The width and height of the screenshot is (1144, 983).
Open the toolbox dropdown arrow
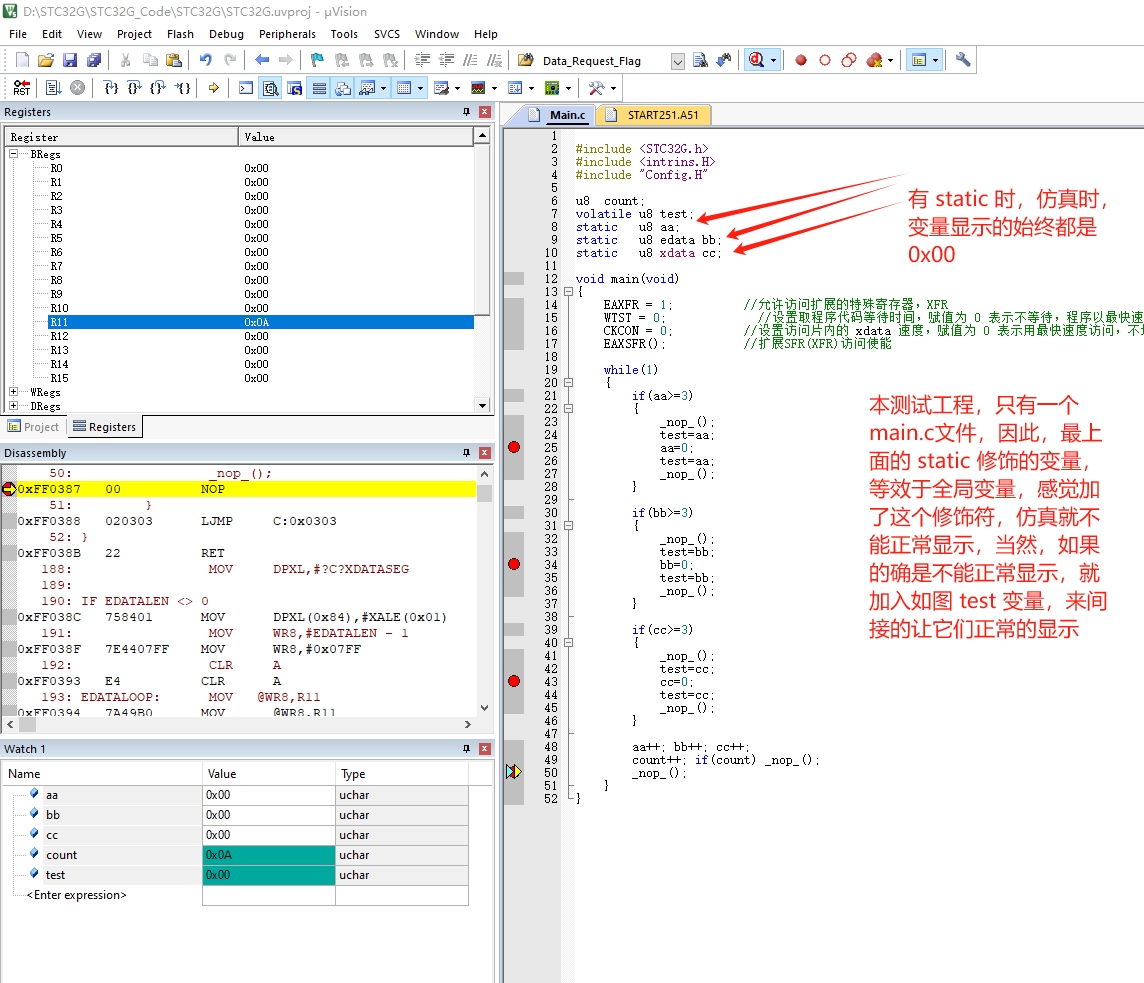pyautogui.click(x=613, y=88)
